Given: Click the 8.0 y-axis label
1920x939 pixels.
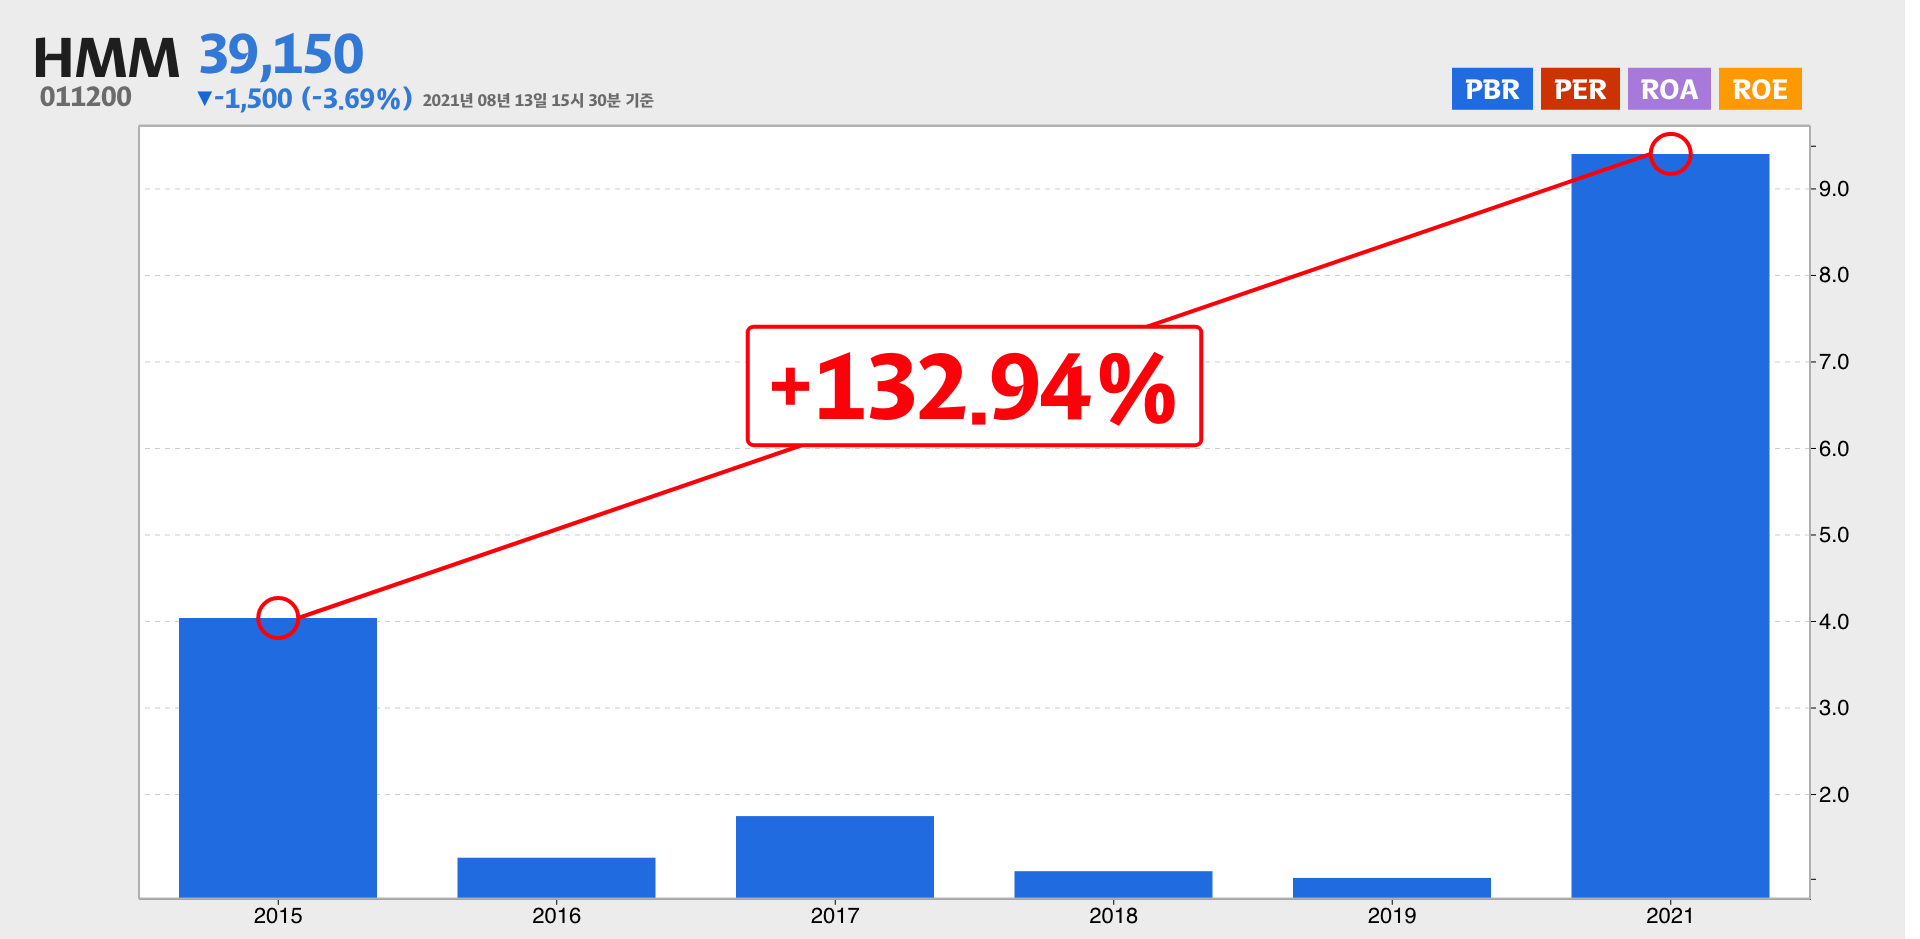Looking at the screenshot, I should click(x=1834, y=275).
